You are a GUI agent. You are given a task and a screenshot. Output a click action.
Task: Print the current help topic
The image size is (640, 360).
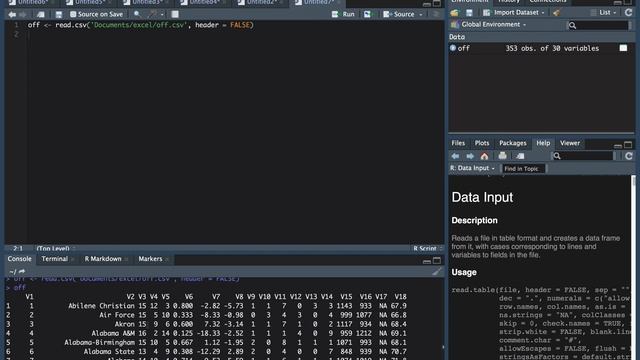coord(502,156)
